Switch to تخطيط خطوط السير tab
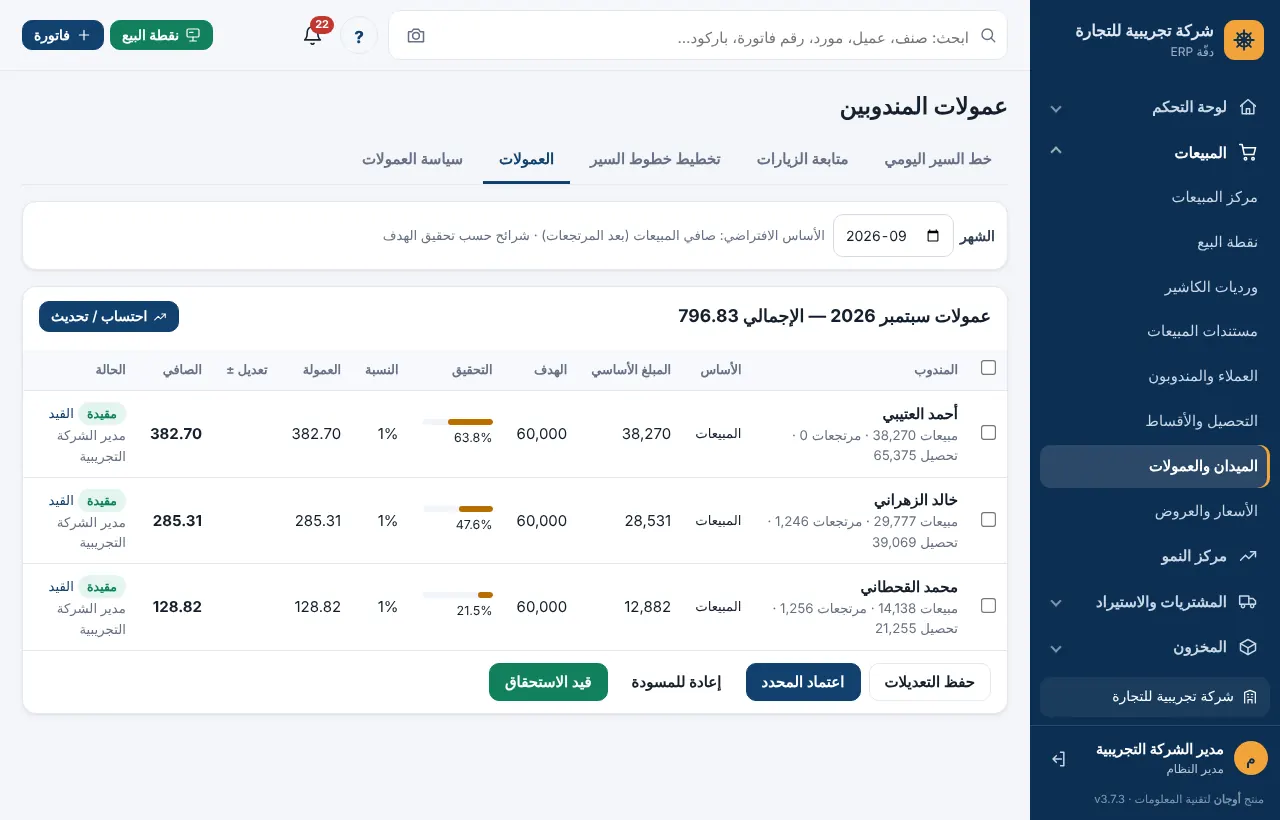The width and height of the screenshot is (1280, 820). 655,160
